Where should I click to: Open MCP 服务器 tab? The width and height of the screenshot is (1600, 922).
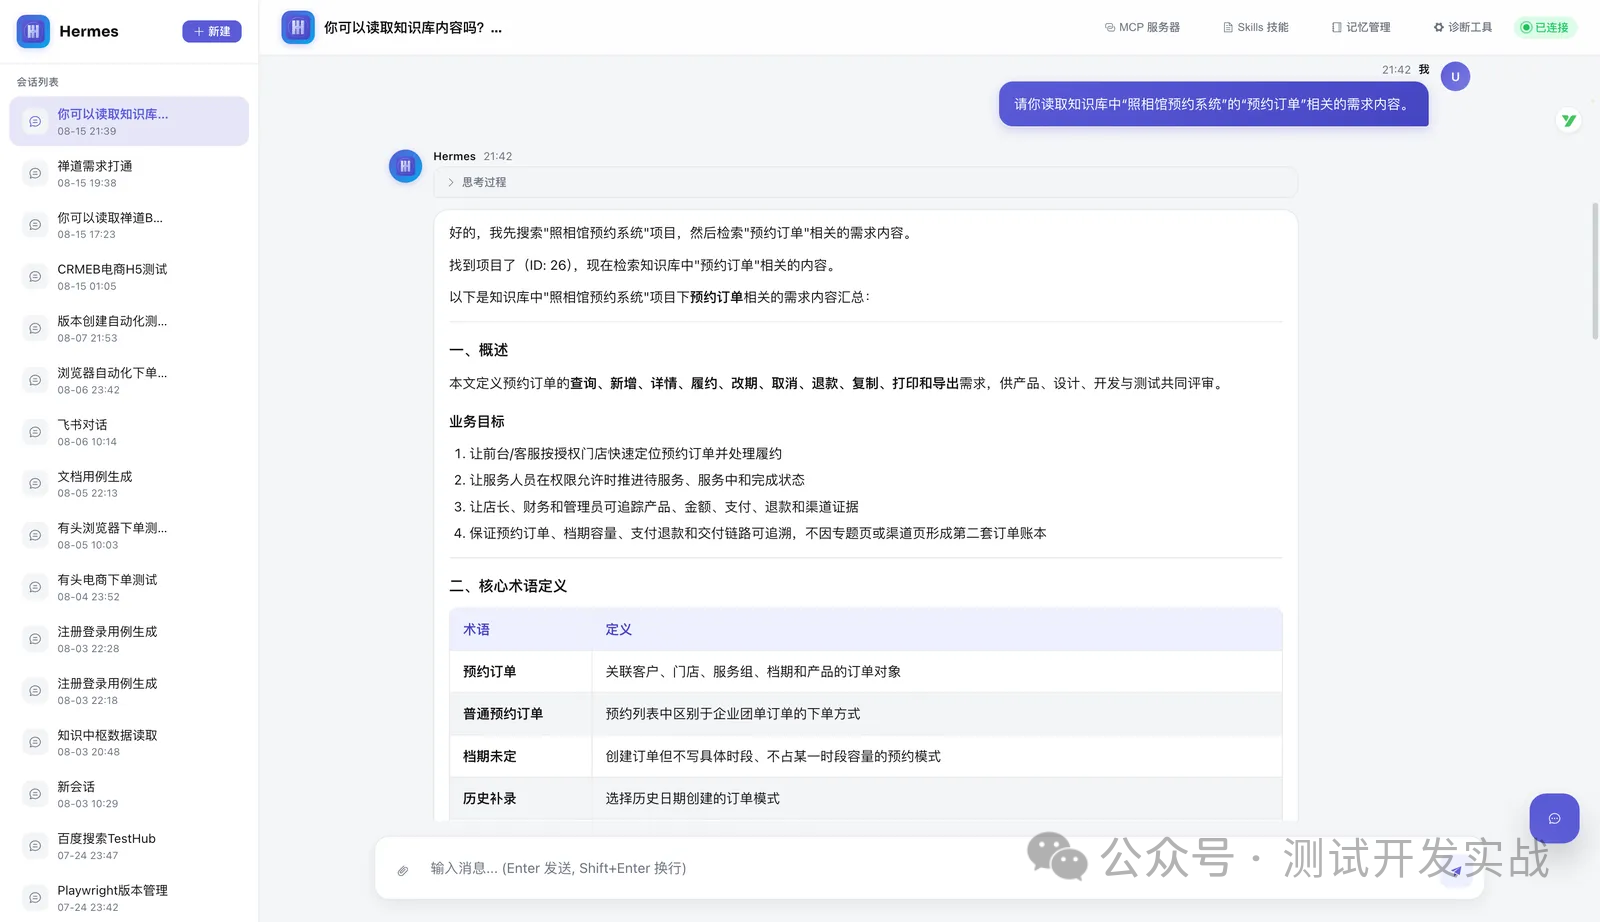(x=1142, y=27)
